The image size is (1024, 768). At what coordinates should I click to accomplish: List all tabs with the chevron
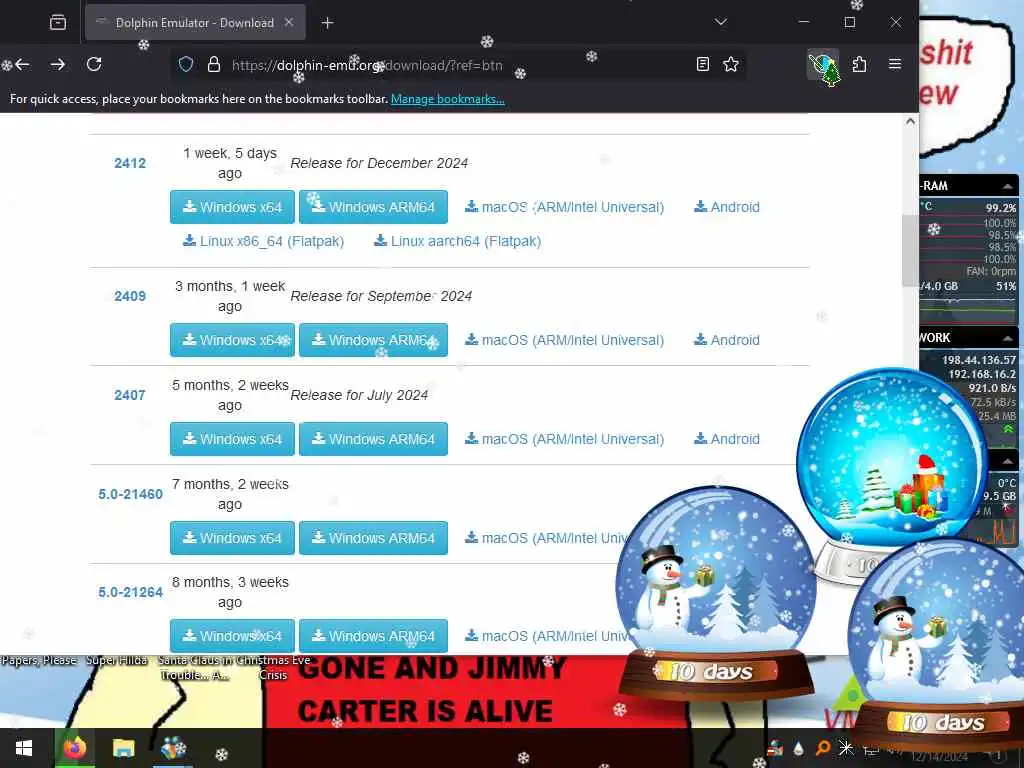point(720,22)
